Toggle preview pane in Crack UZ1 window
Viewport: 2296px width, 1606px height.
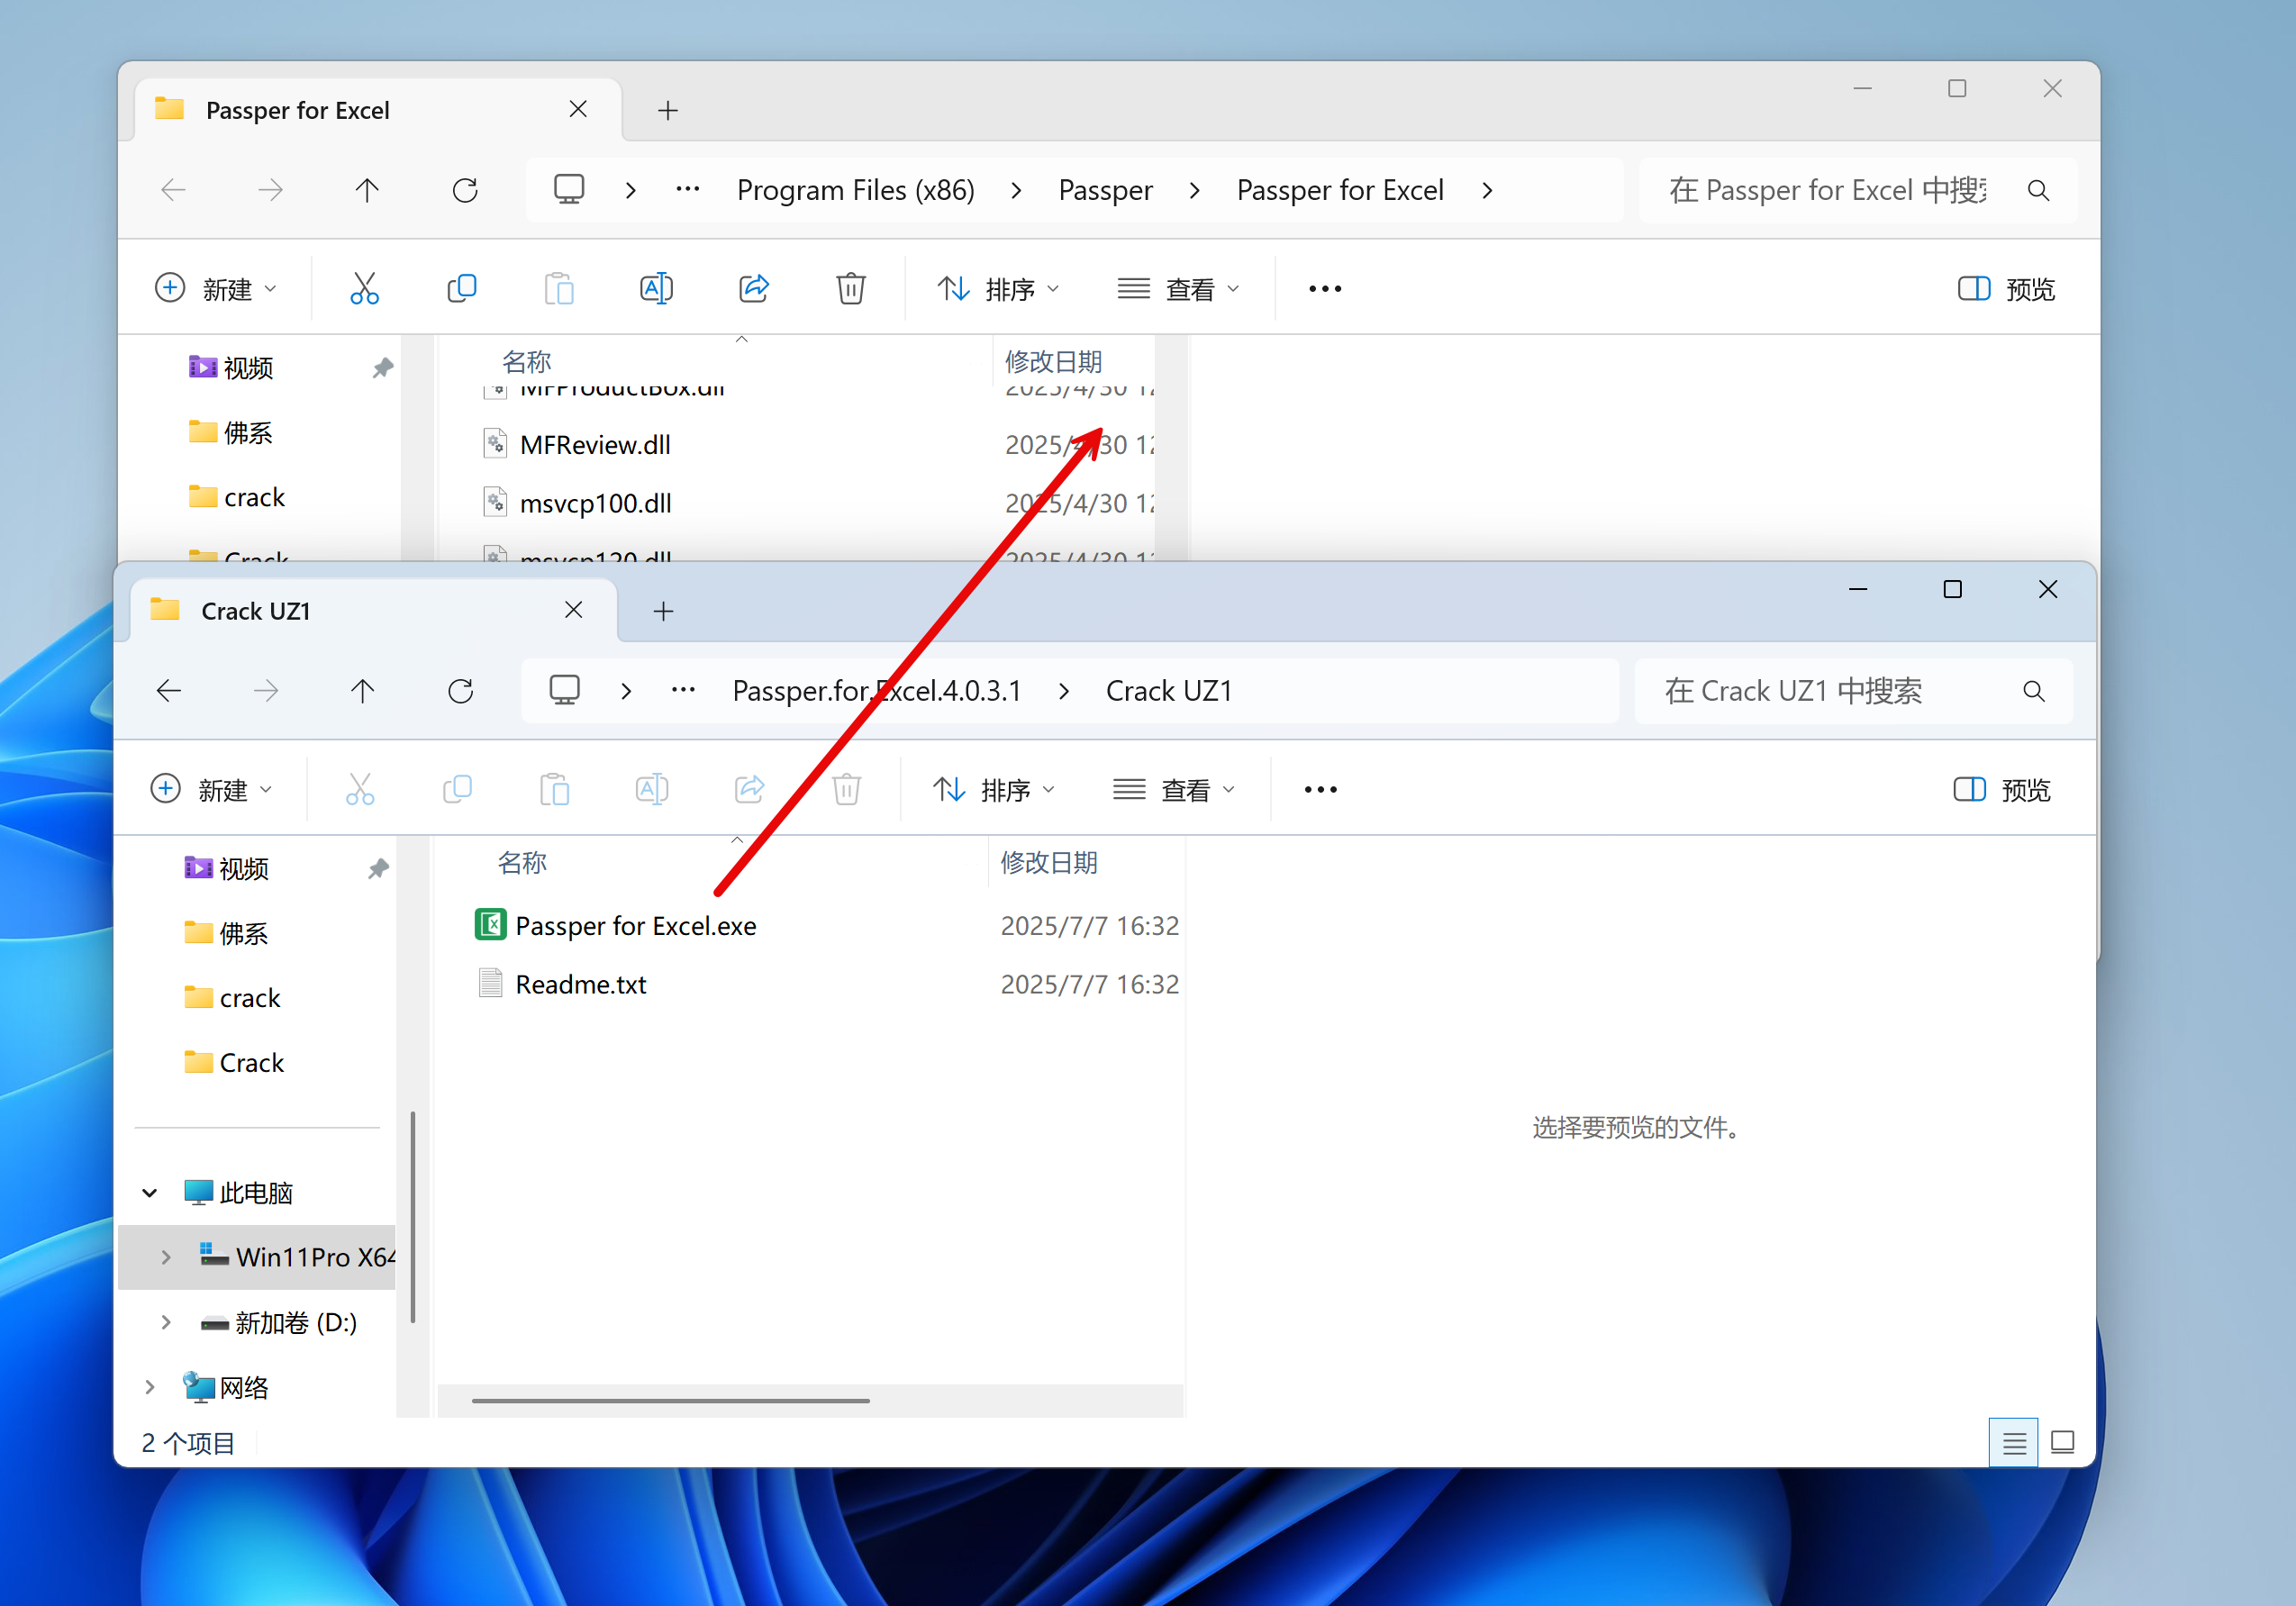click(2001, 790)
